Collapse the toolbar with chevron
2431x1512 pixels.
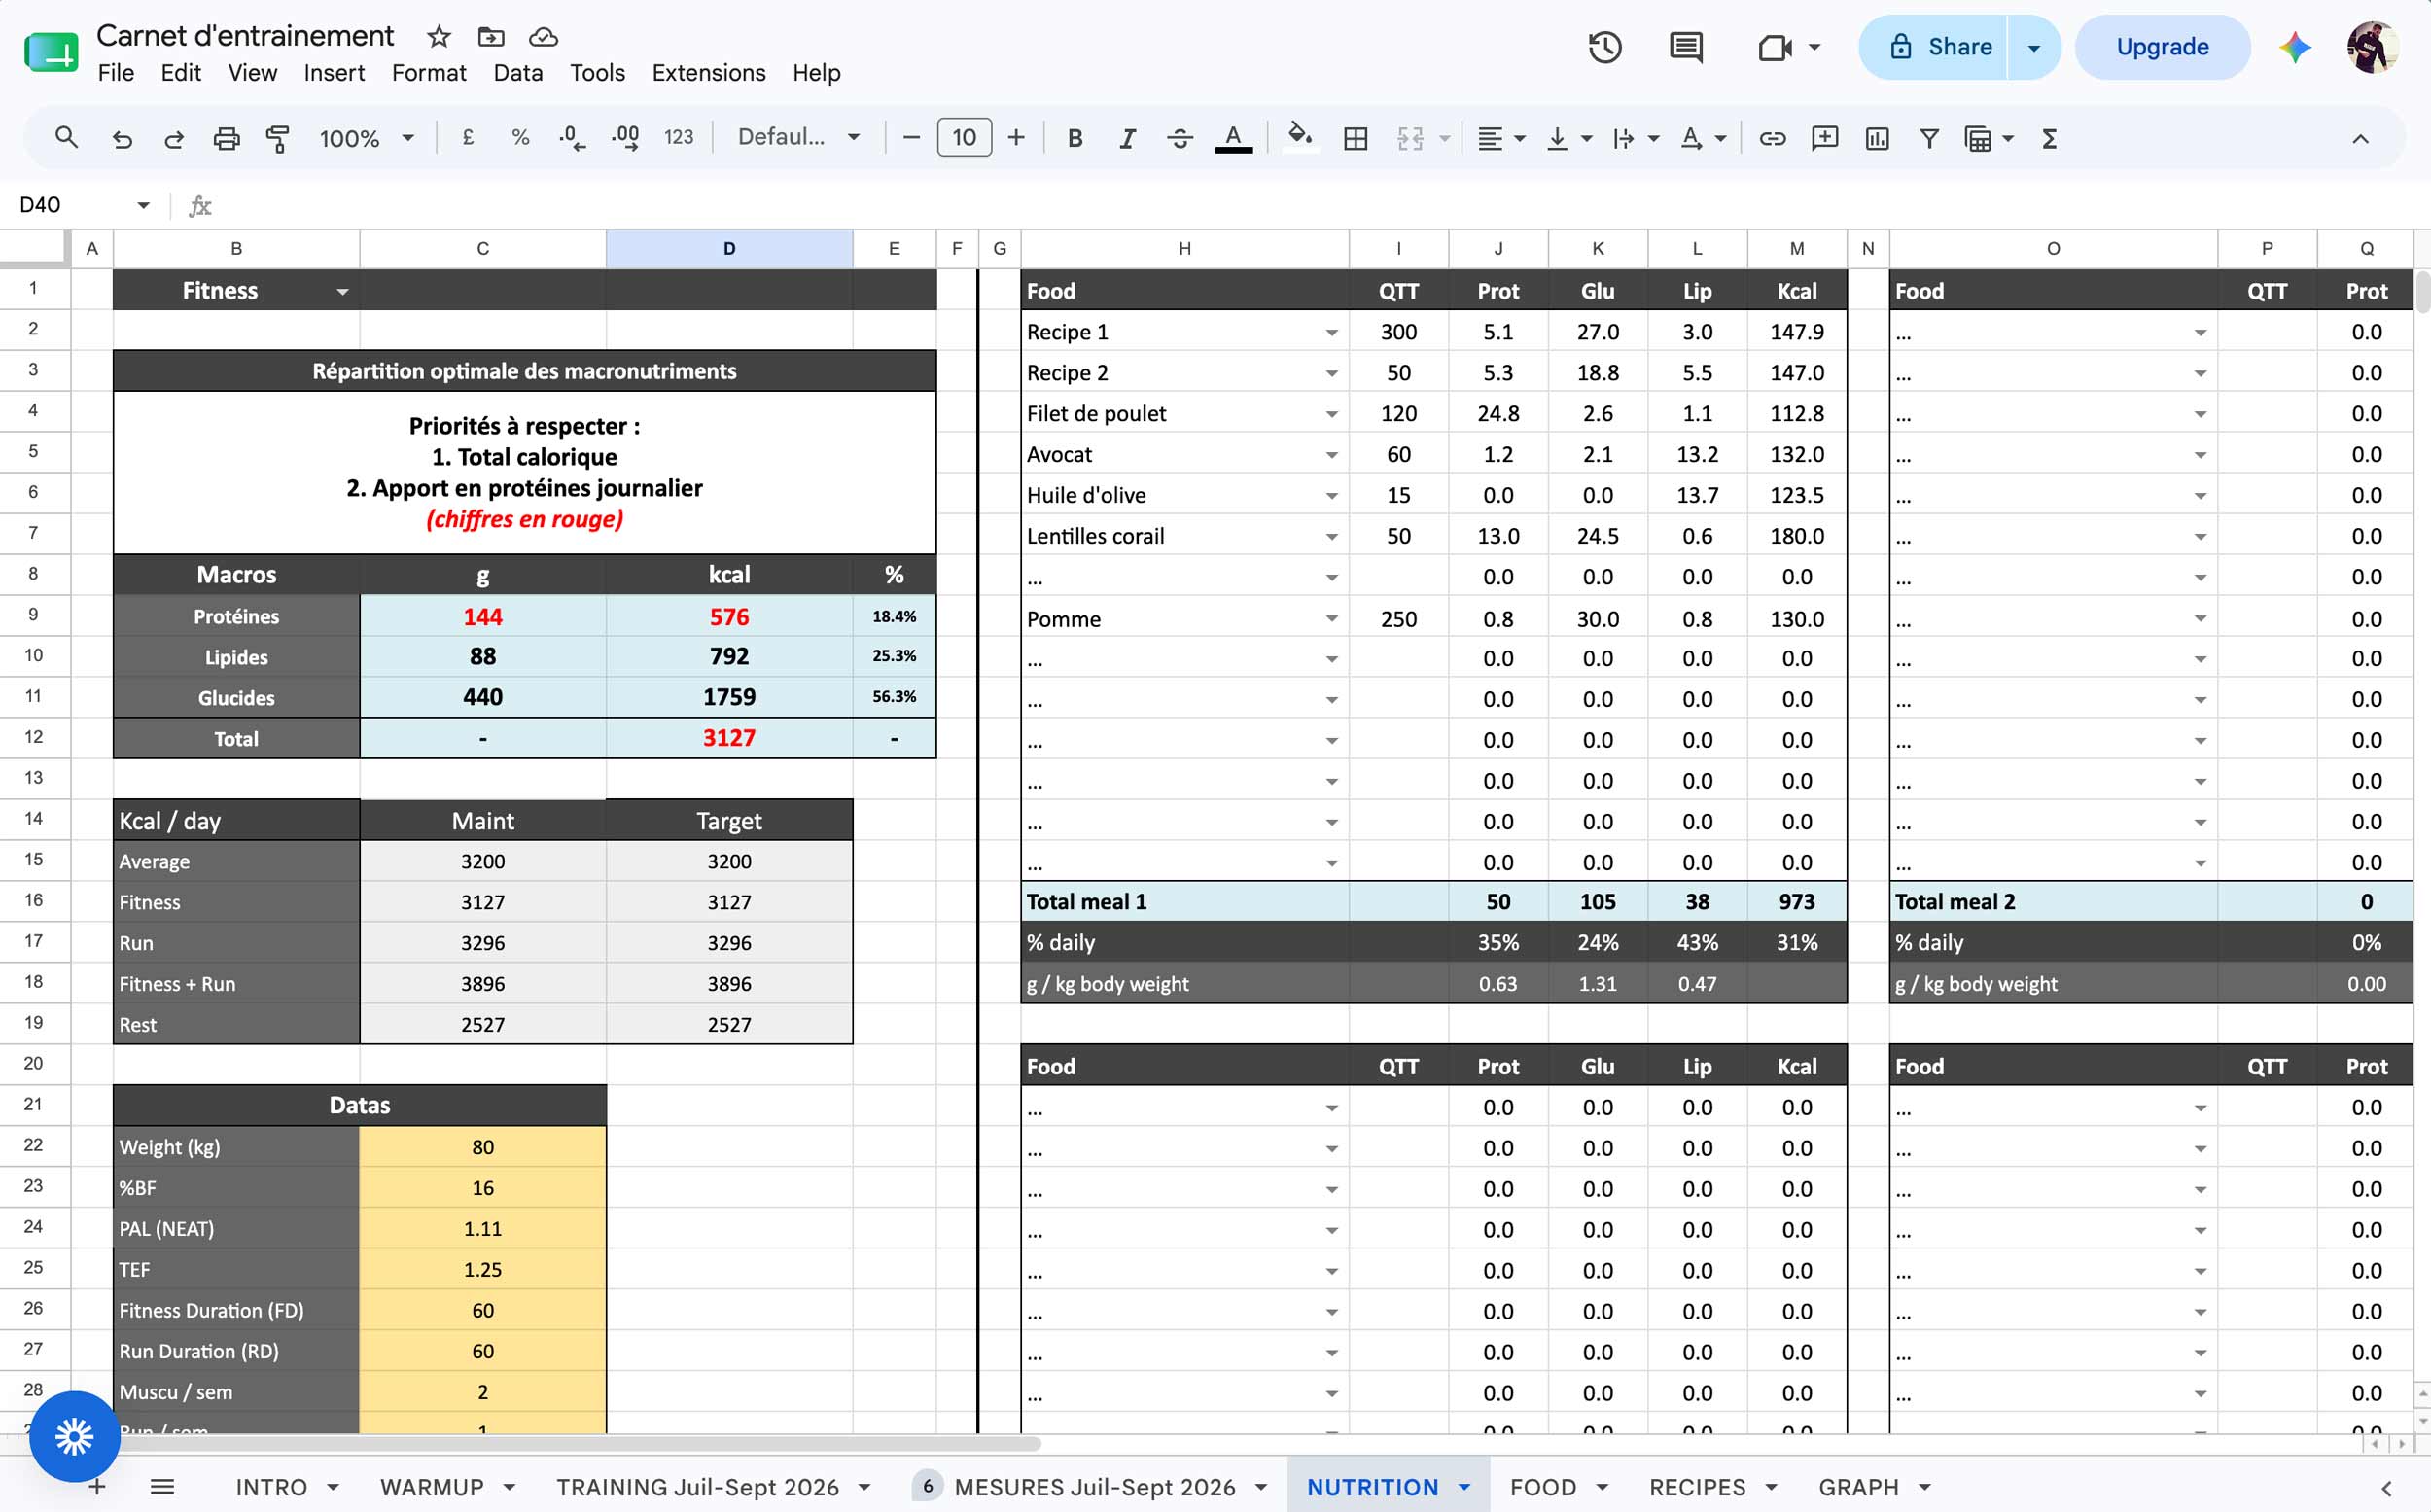coord(2360,138)
